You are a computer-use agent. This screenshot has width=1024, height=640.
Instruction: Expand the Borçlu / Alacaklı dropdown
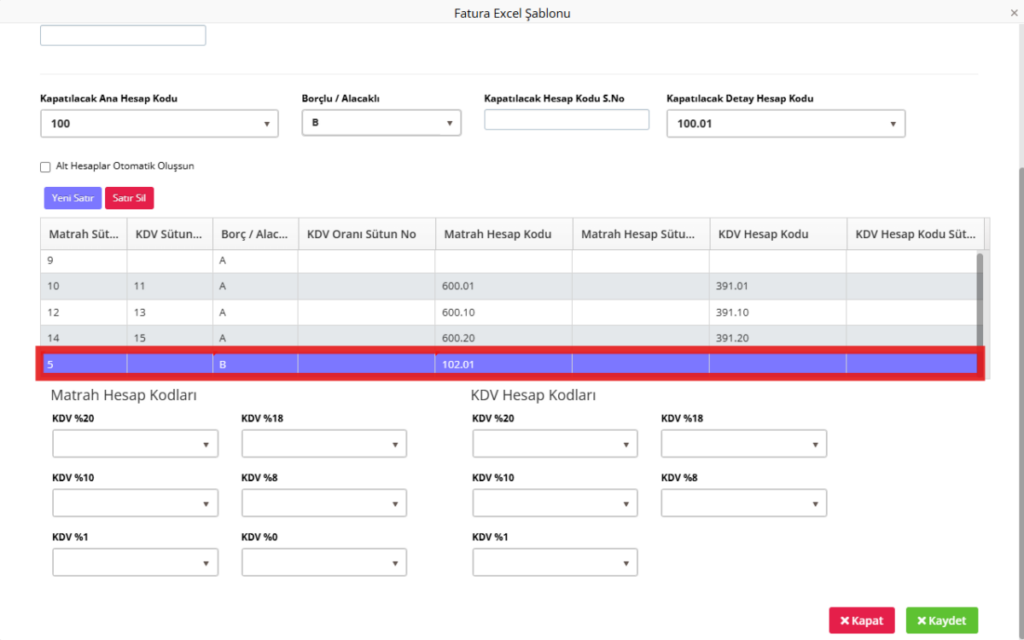coord(381,123)
